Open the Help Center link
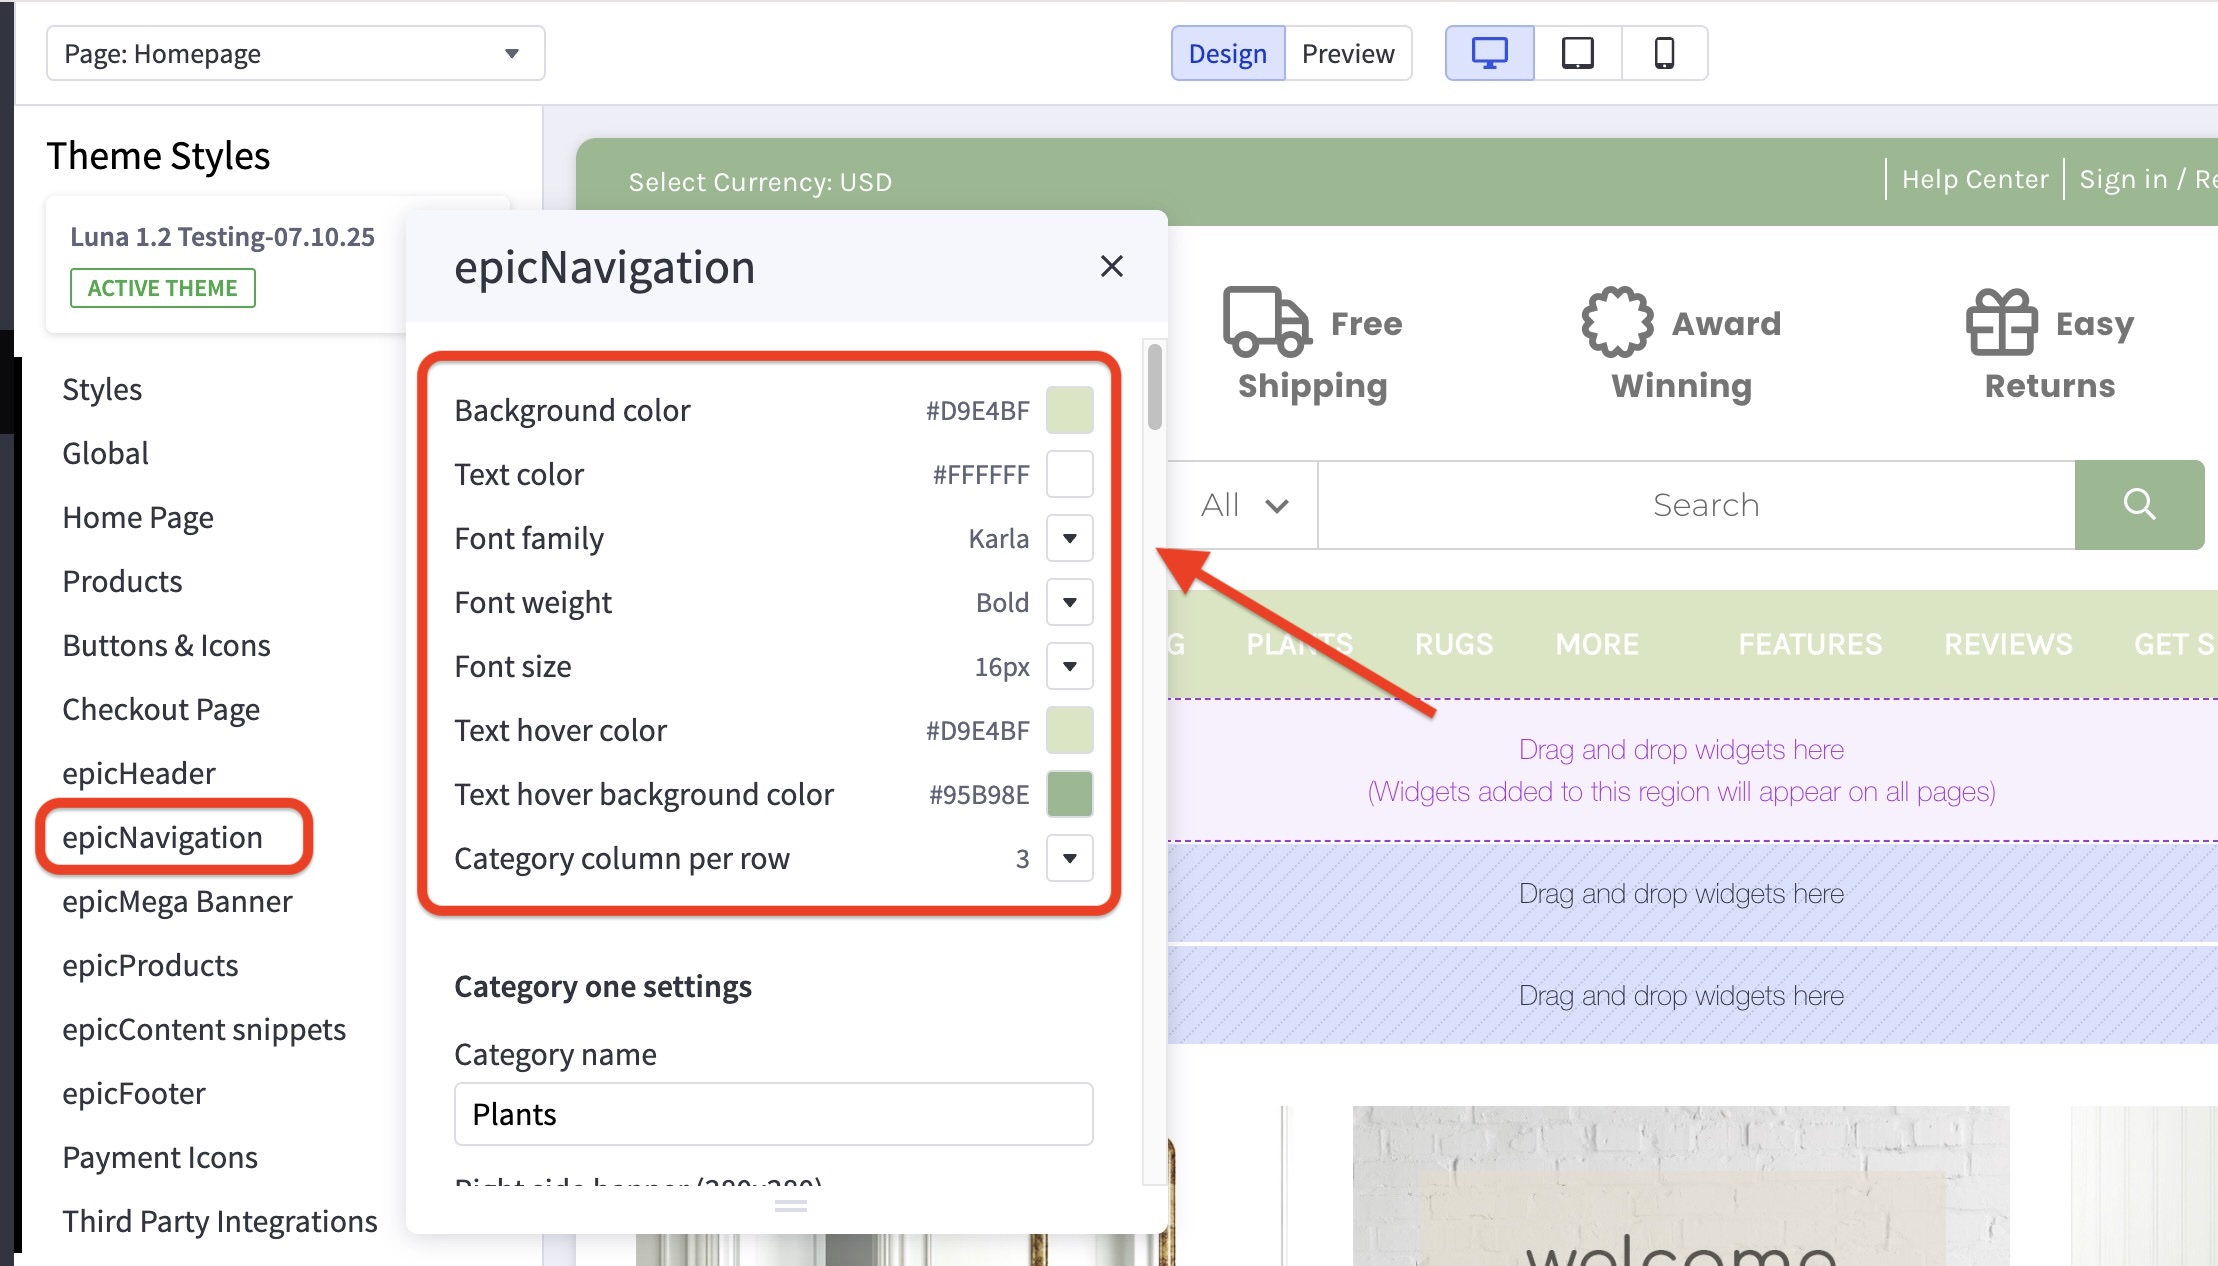 click(x=1974, y=179)
